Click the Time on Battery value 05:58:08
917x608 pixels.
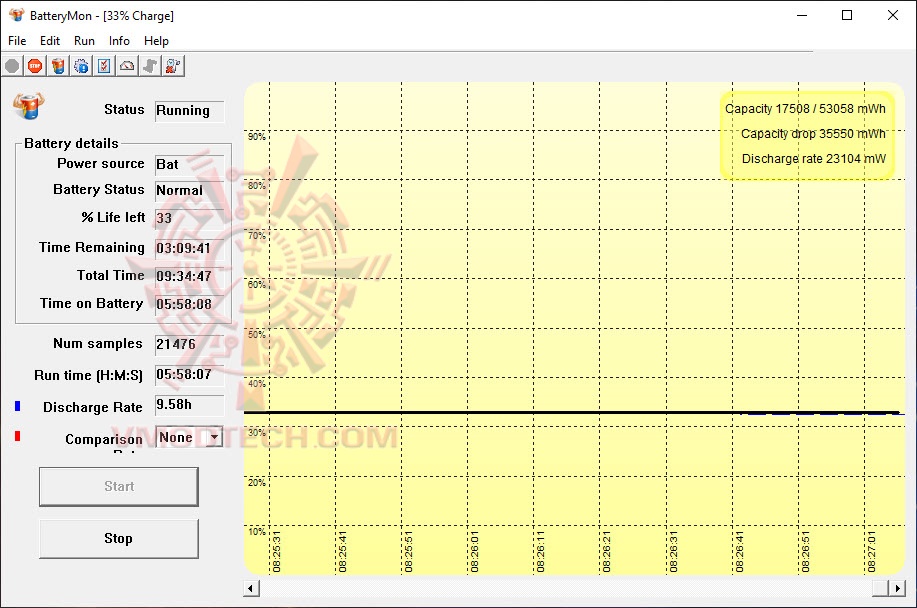click(189, 305)
